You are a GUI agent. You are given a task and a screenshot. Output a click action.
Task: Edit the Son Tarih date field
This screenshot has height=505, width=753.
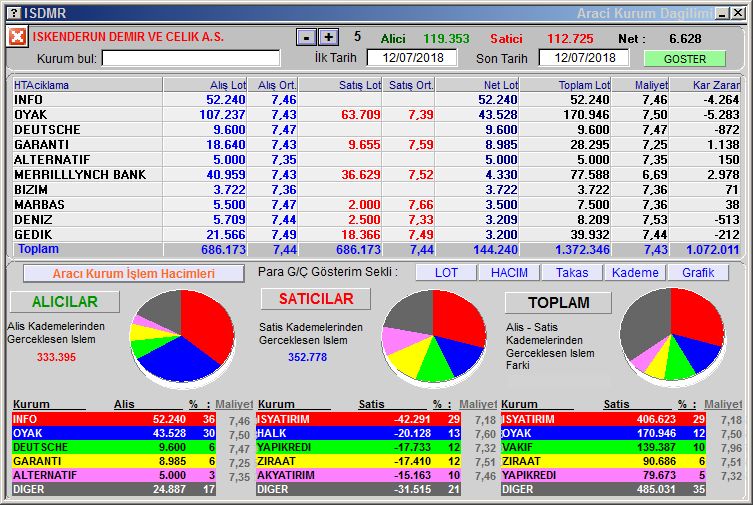click(584, 58)
